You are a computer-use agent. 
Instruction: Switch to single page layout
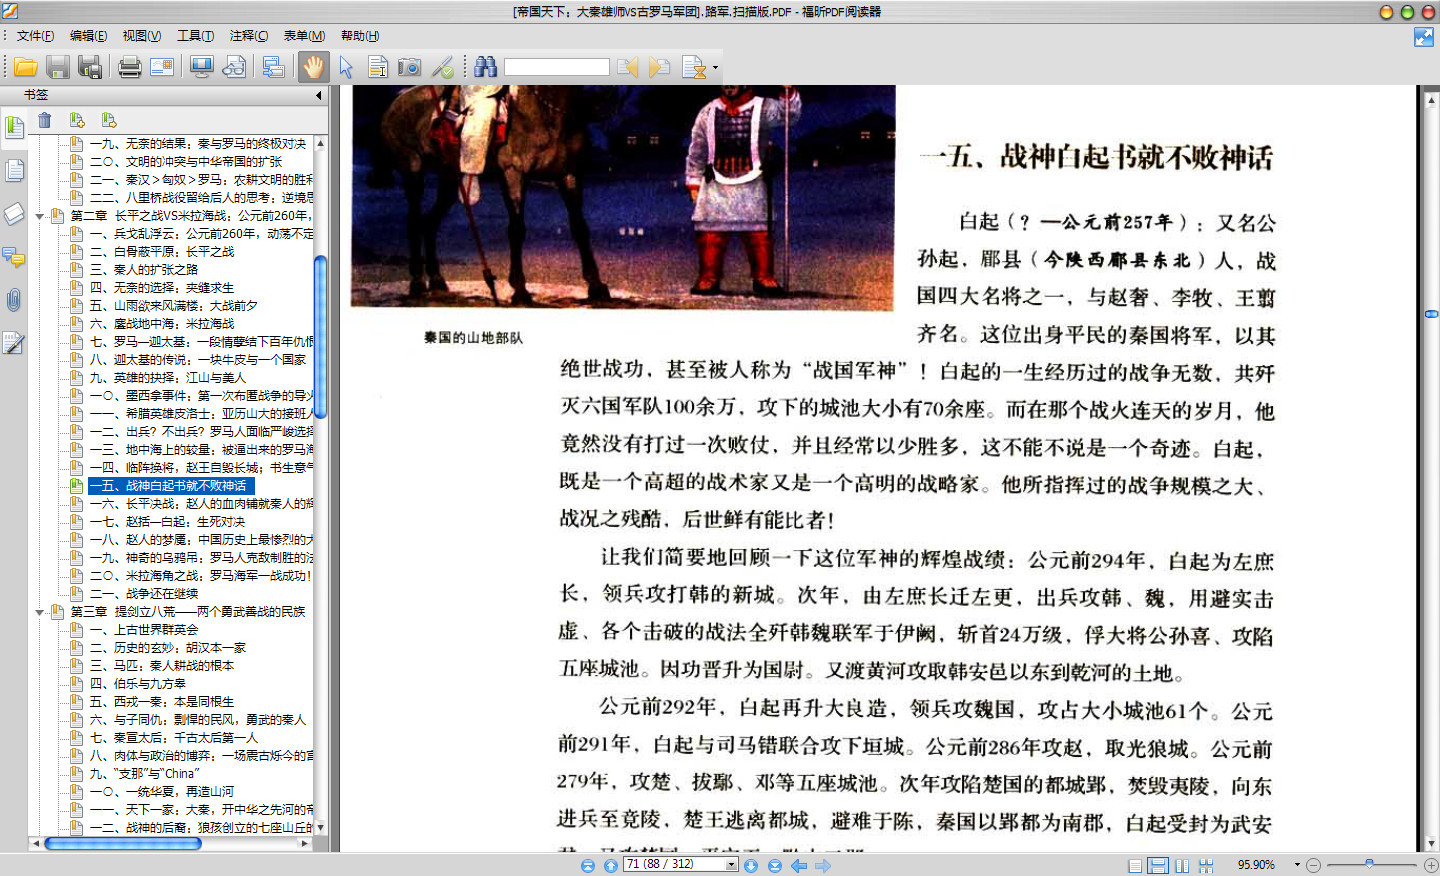pyautogui.click(x=1135, y=866)
